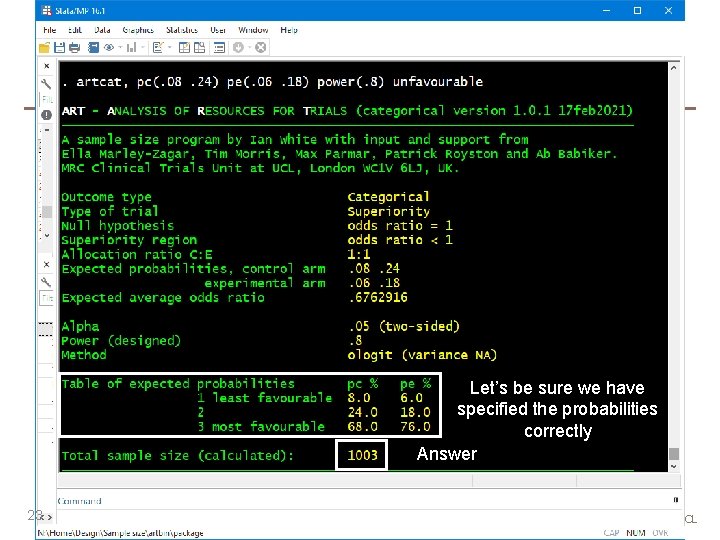The width and height of the screenshot is (720, 540).
Task: Open the Log notebook icon
Action: click(93, 47)
